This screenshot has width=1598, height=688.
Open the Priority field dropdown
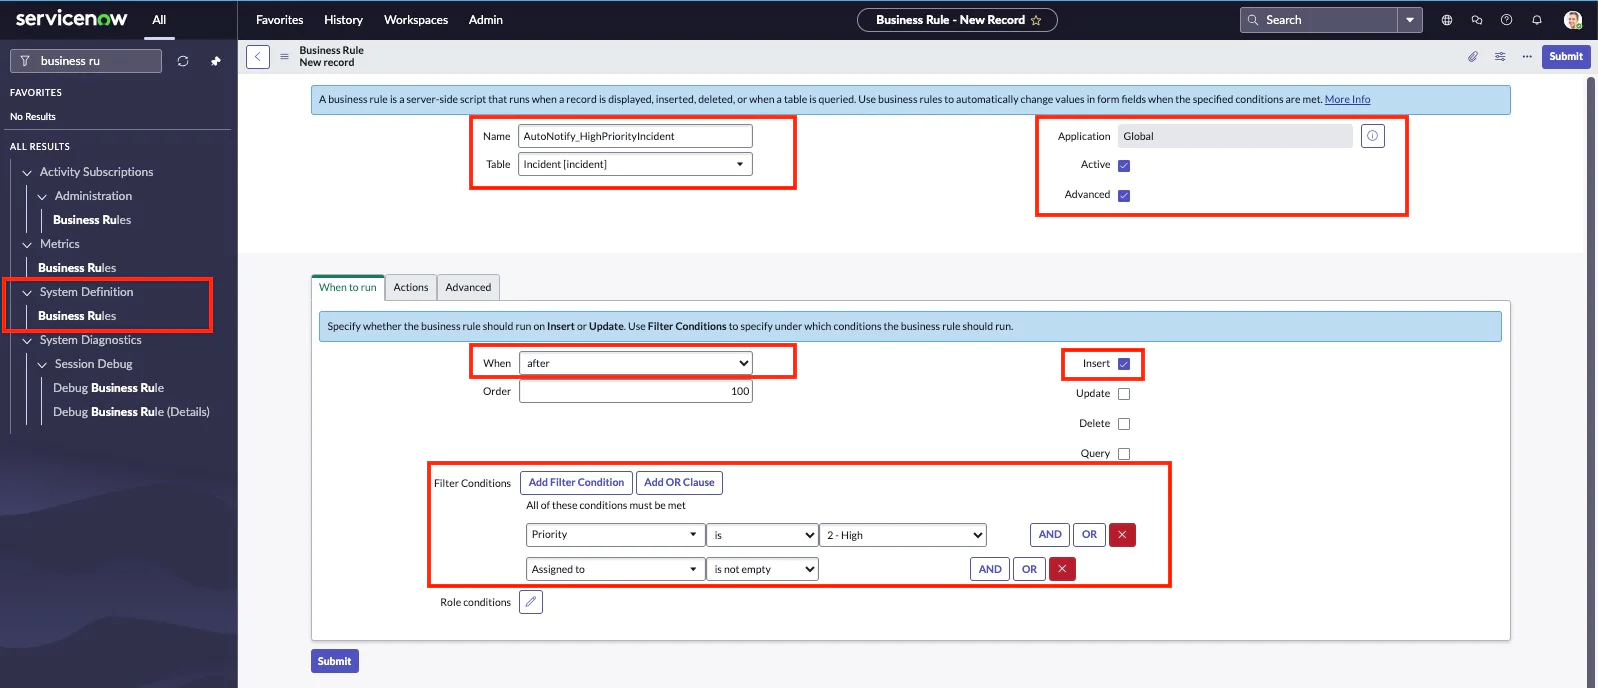tap(614, 535)
